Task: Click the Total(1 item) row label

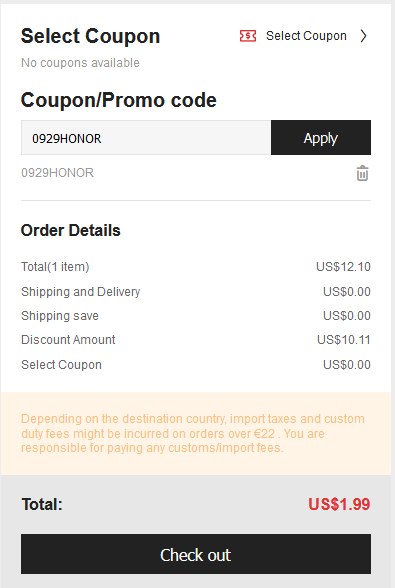Action: [x=55, y=267]
